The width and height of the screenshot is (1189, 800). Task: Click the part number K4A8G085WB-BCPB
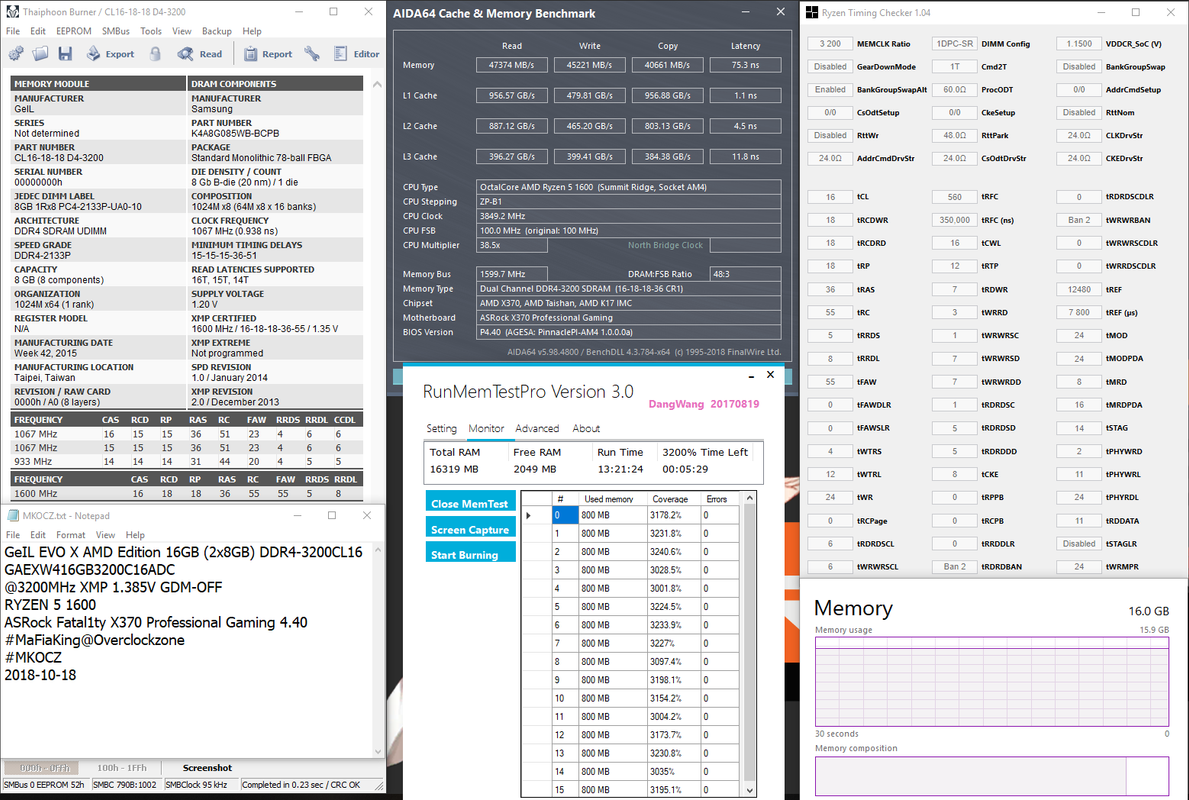pyautogui.click(x=235, y=133)
